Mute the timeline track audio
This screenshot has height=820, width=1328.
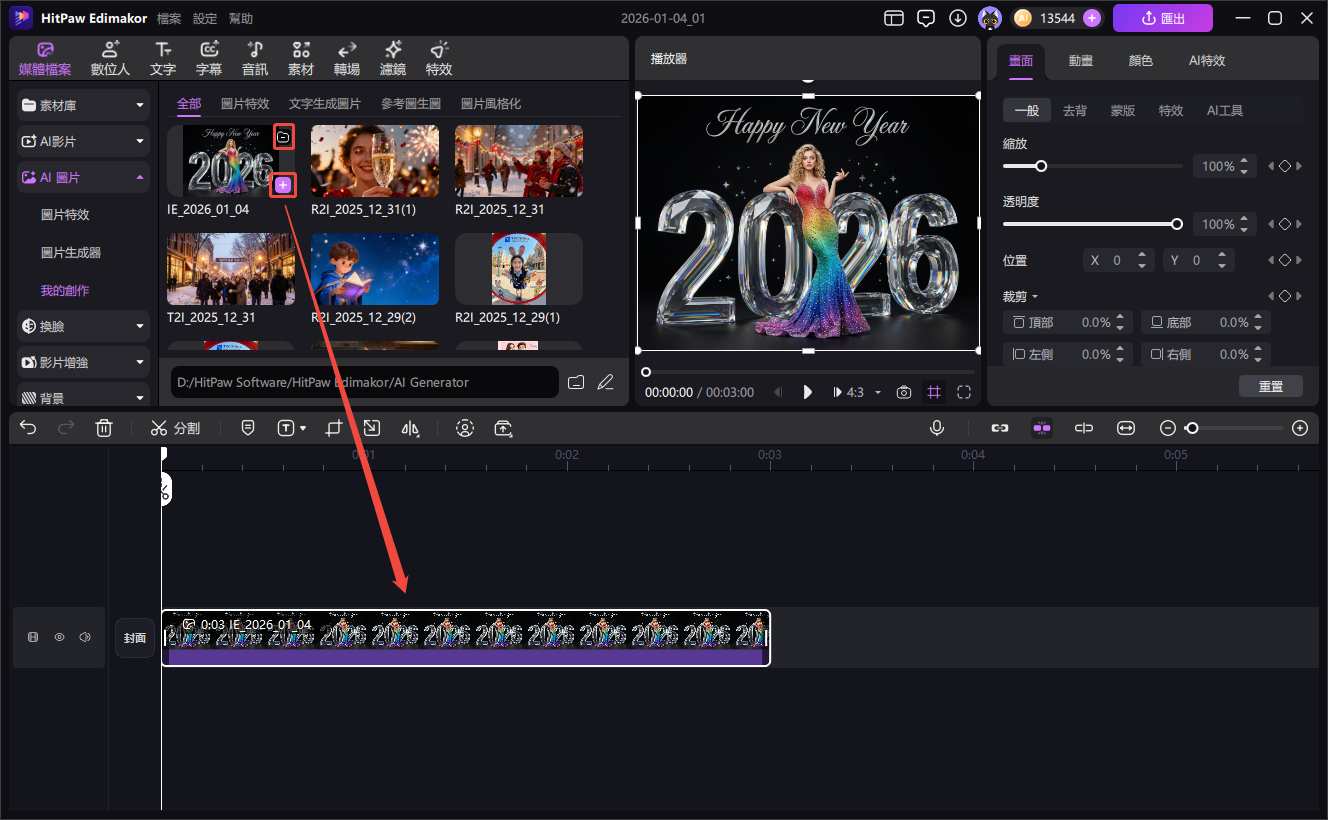pos(85,637)
